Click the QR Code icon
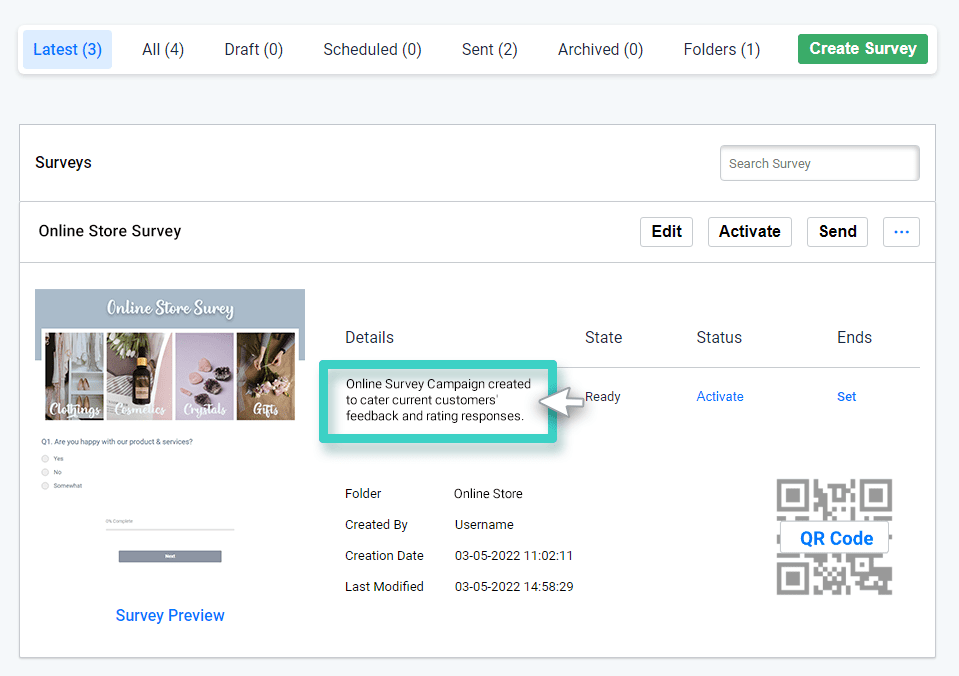 pyautogui.click(x=833, y=536)
